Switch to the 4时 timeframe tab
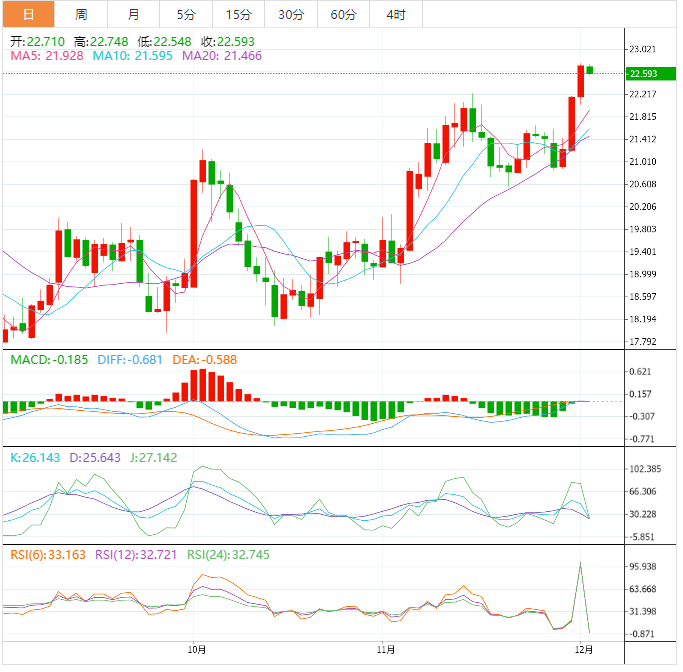Image resolution: width=683 pixels, height=672 pixels. [x=395, y=14]
